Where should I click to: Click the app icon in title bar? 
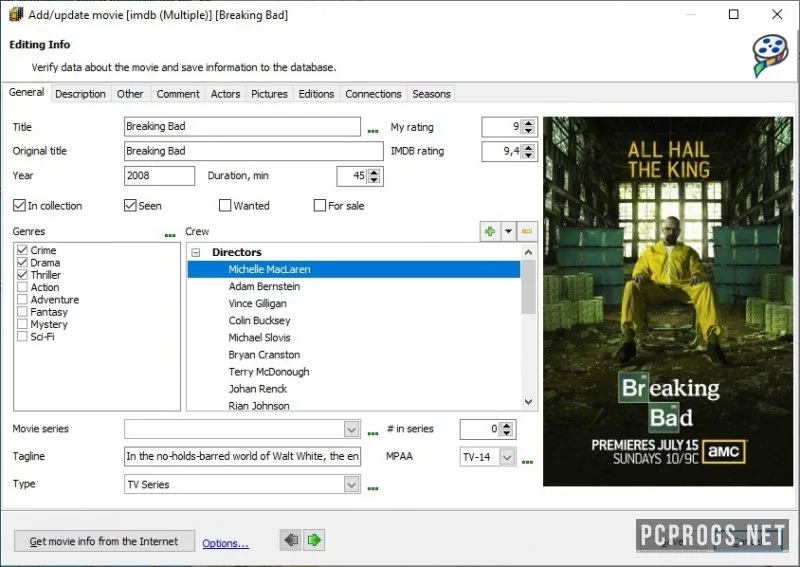pos(16,14)
